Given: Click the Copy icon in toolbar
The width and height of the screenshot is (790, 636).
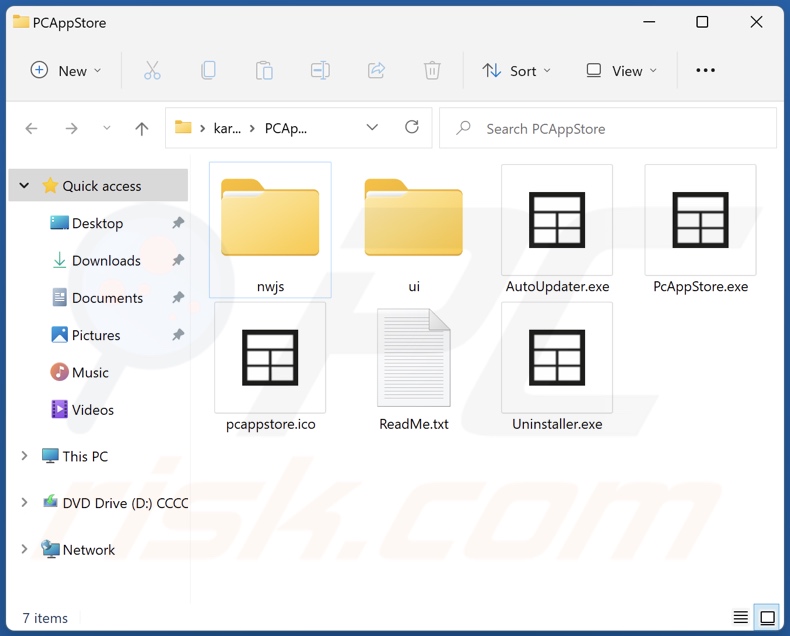Looking at the screenshot, I should pyautogui.click(x=208, y=71).
